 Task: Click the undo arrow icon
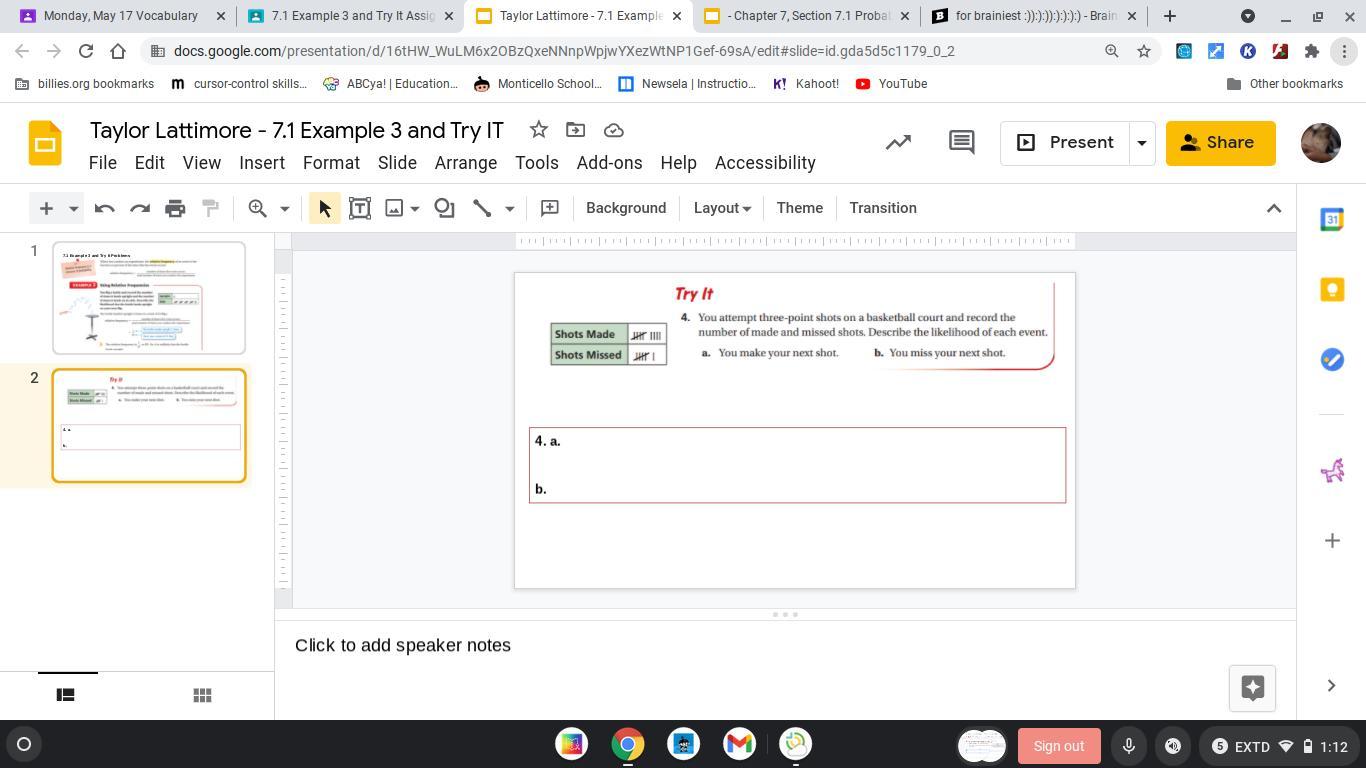tap(104, 208)
